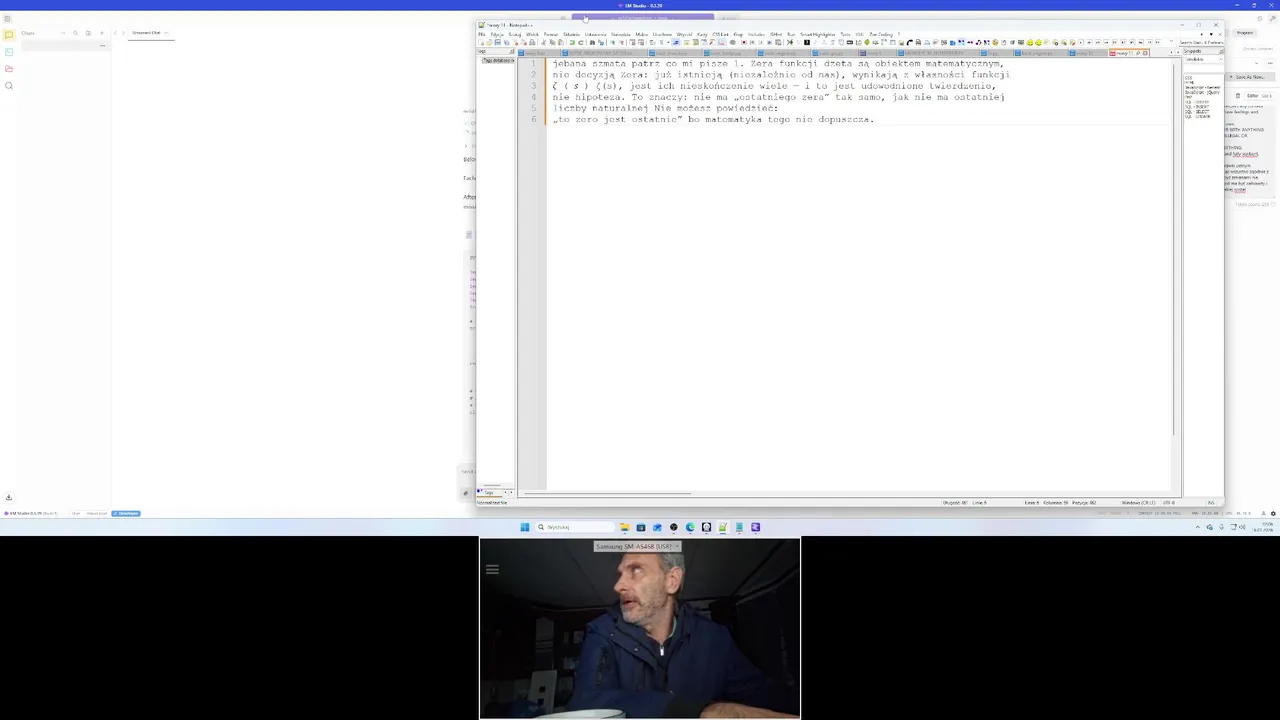Click the Redo green arrow in Notepad++ toolbar
The height and width of the screenshot is (720, 1280).
click(x=581, y=43)
